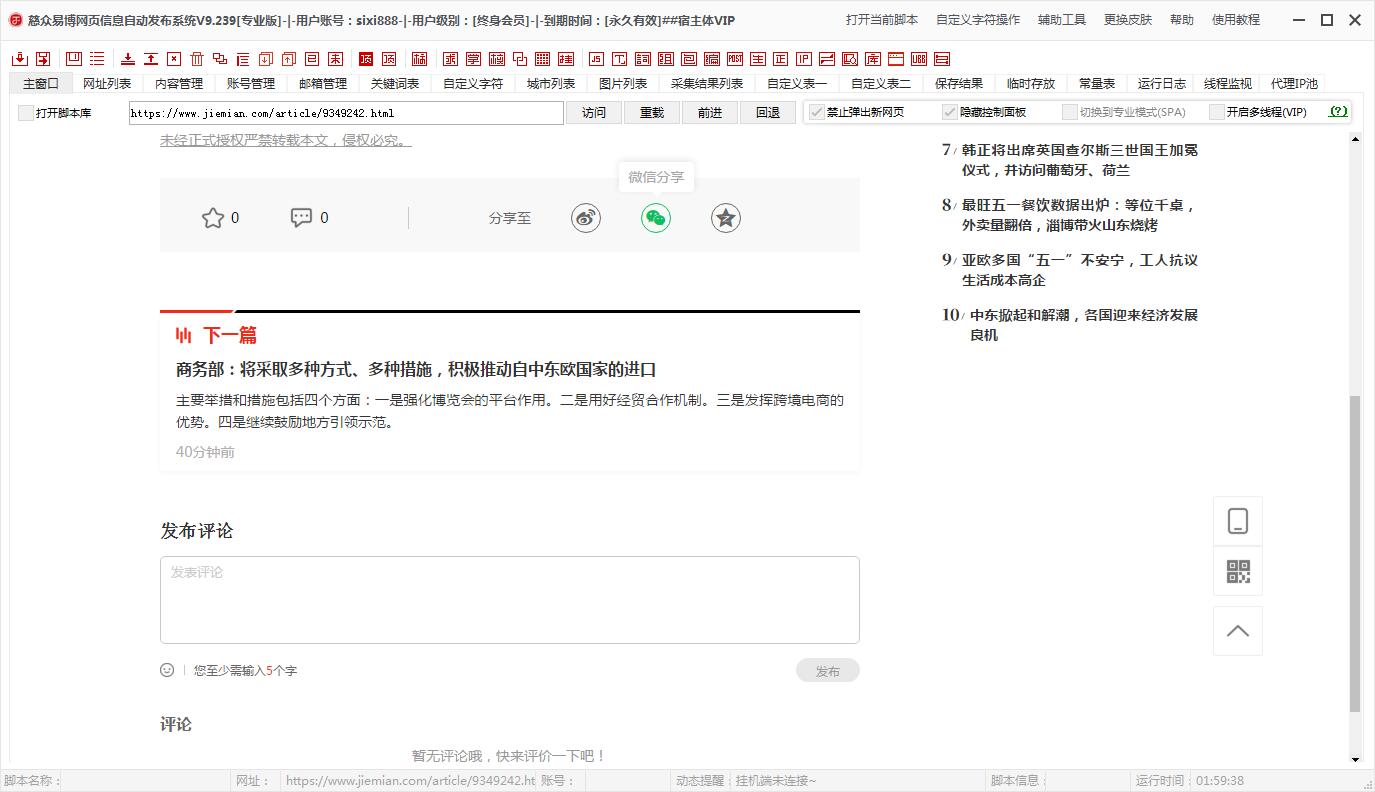Open 自定义字符操作 menu
This screenshot has width=1375, height=792.
[978, 20]
